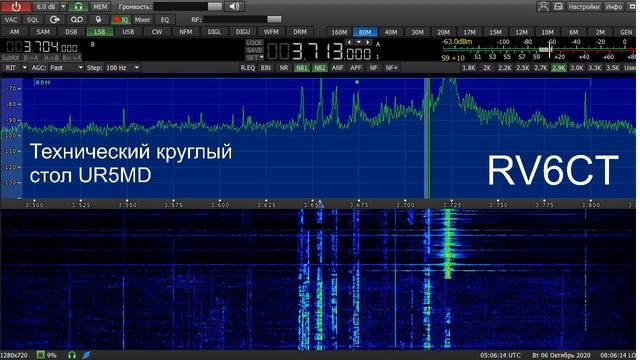Click the printer-like icon near Настройки

pos(558,7)
